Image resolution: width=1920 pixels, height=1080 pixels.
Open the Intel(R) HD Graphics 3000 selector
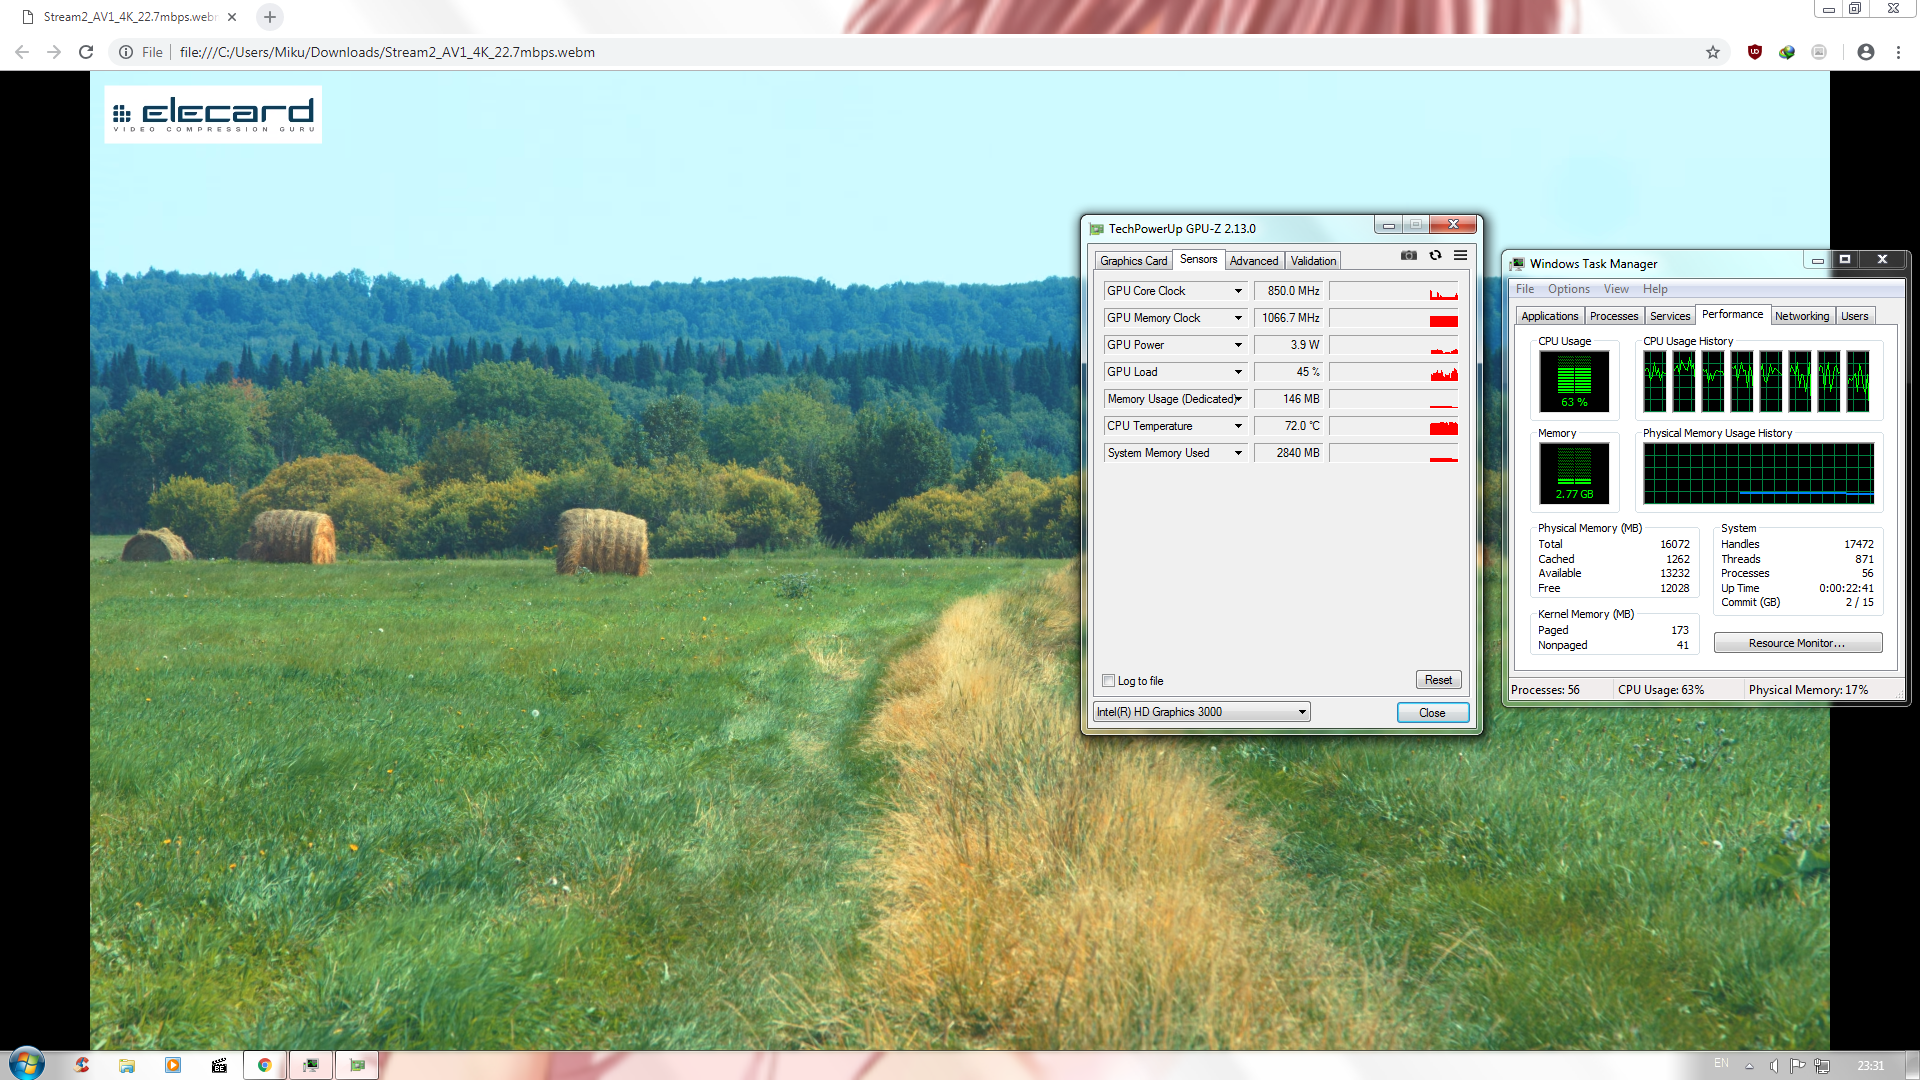point(1202,712)
